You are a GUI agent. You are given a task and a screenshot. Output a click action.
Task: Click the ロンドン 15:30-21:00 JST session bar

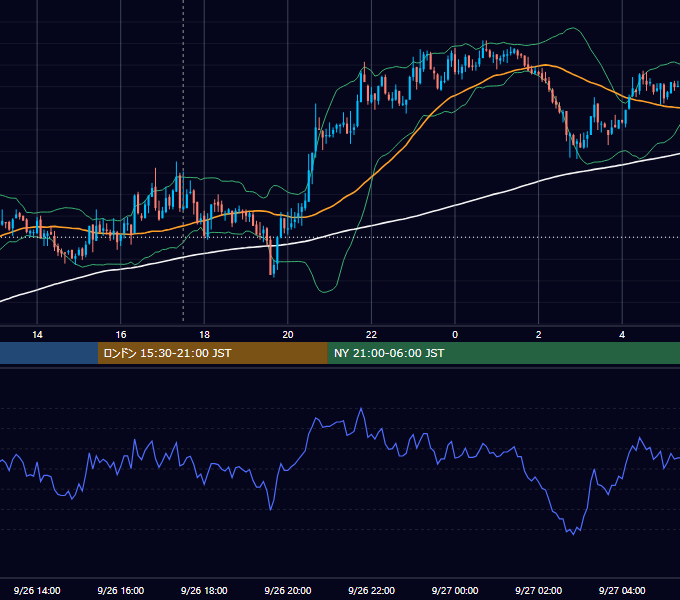(x=212, y=353)
